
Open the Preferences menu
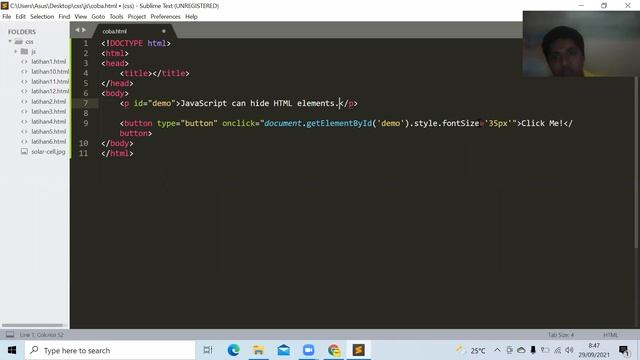click(165, 17)
